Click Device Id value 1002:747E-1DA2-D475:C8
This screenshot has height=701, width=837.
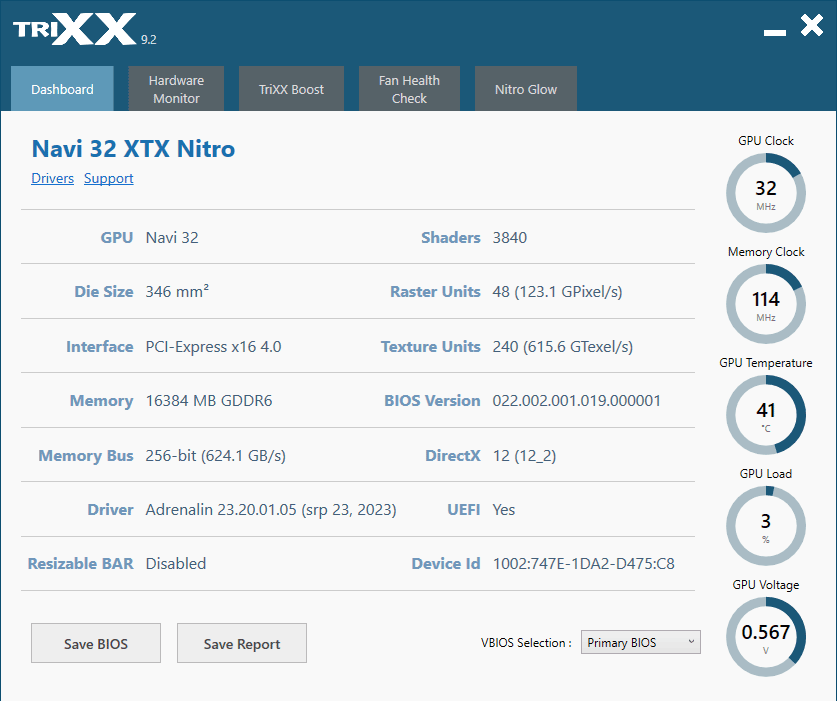pos(583,564)
